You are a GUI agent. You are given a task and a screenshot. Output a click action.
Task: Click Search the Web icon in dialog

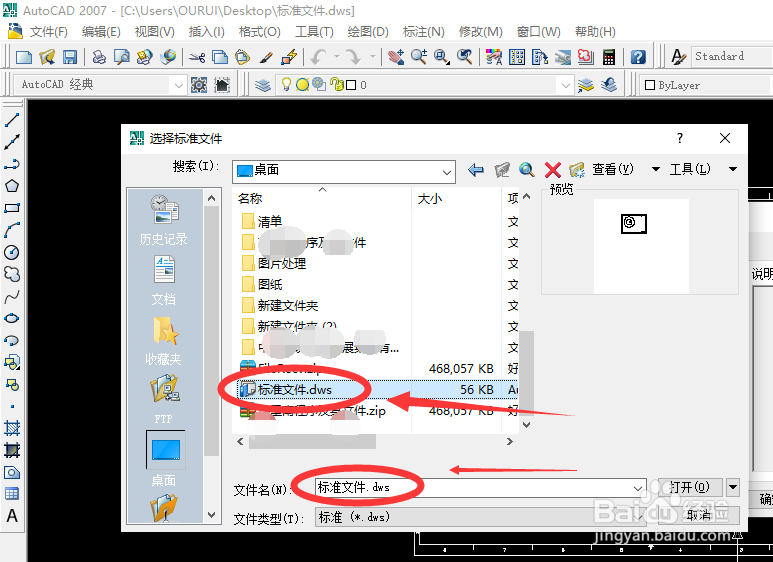pyautogui.click(x=527, y=170)
